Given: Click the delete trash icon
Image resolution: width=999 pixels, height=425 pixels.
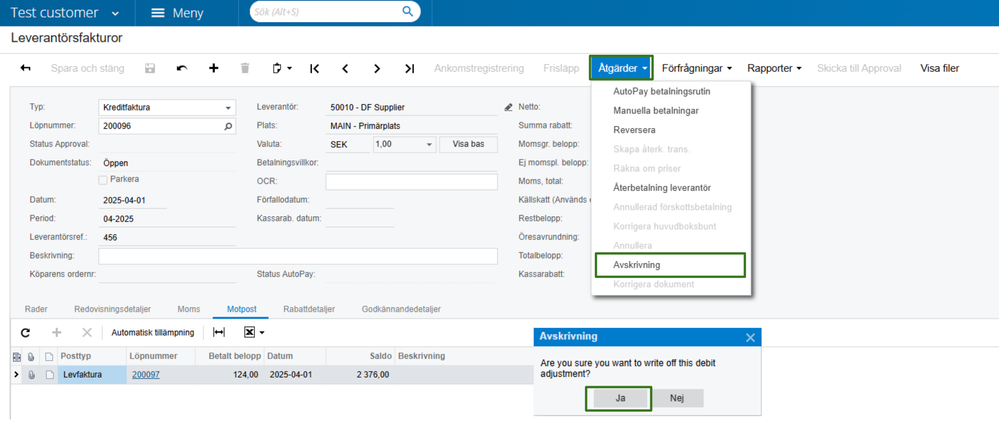Looking at the screenshot, I should 245,68.
